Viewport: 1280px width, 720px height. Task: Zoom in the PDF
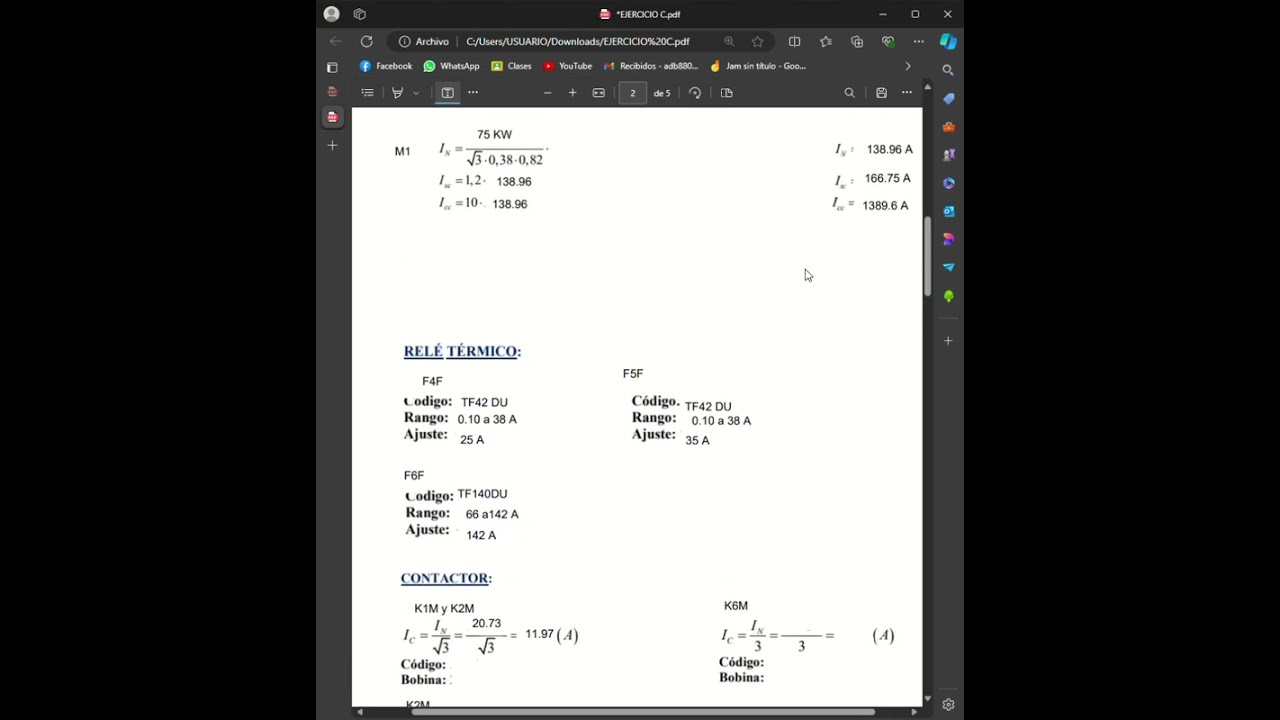[572, 93]
